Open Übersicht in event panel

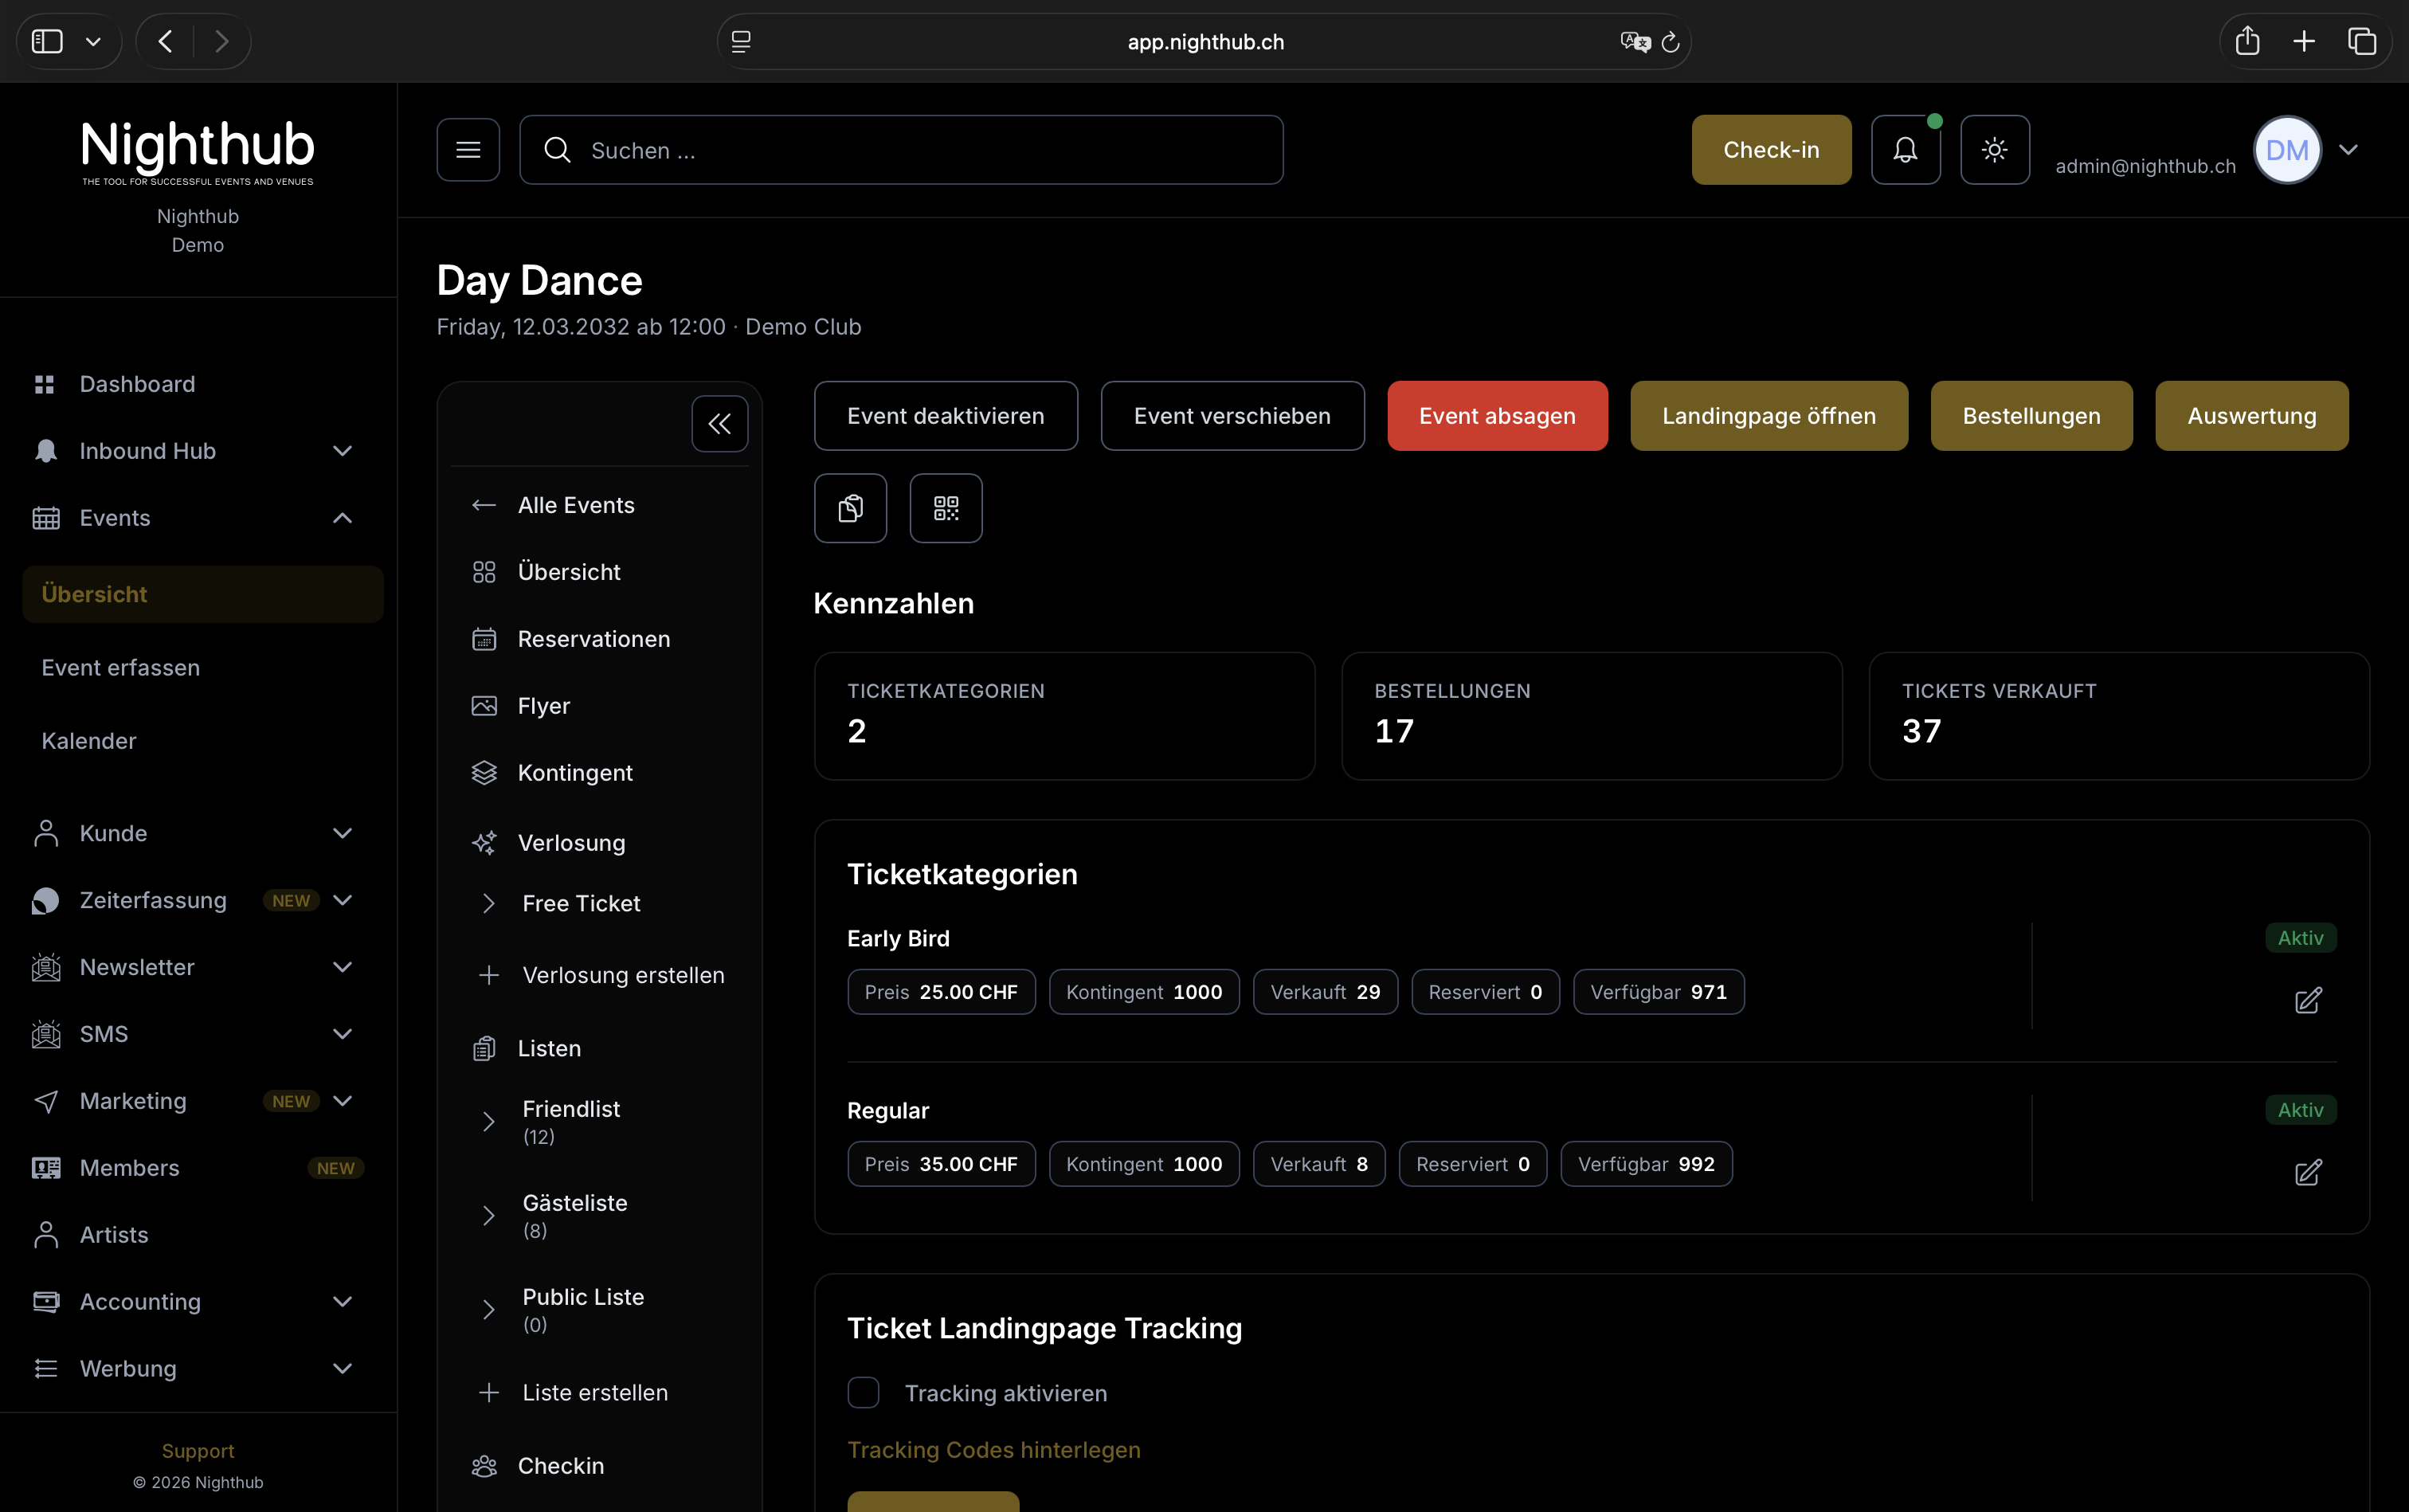point(569,572)
